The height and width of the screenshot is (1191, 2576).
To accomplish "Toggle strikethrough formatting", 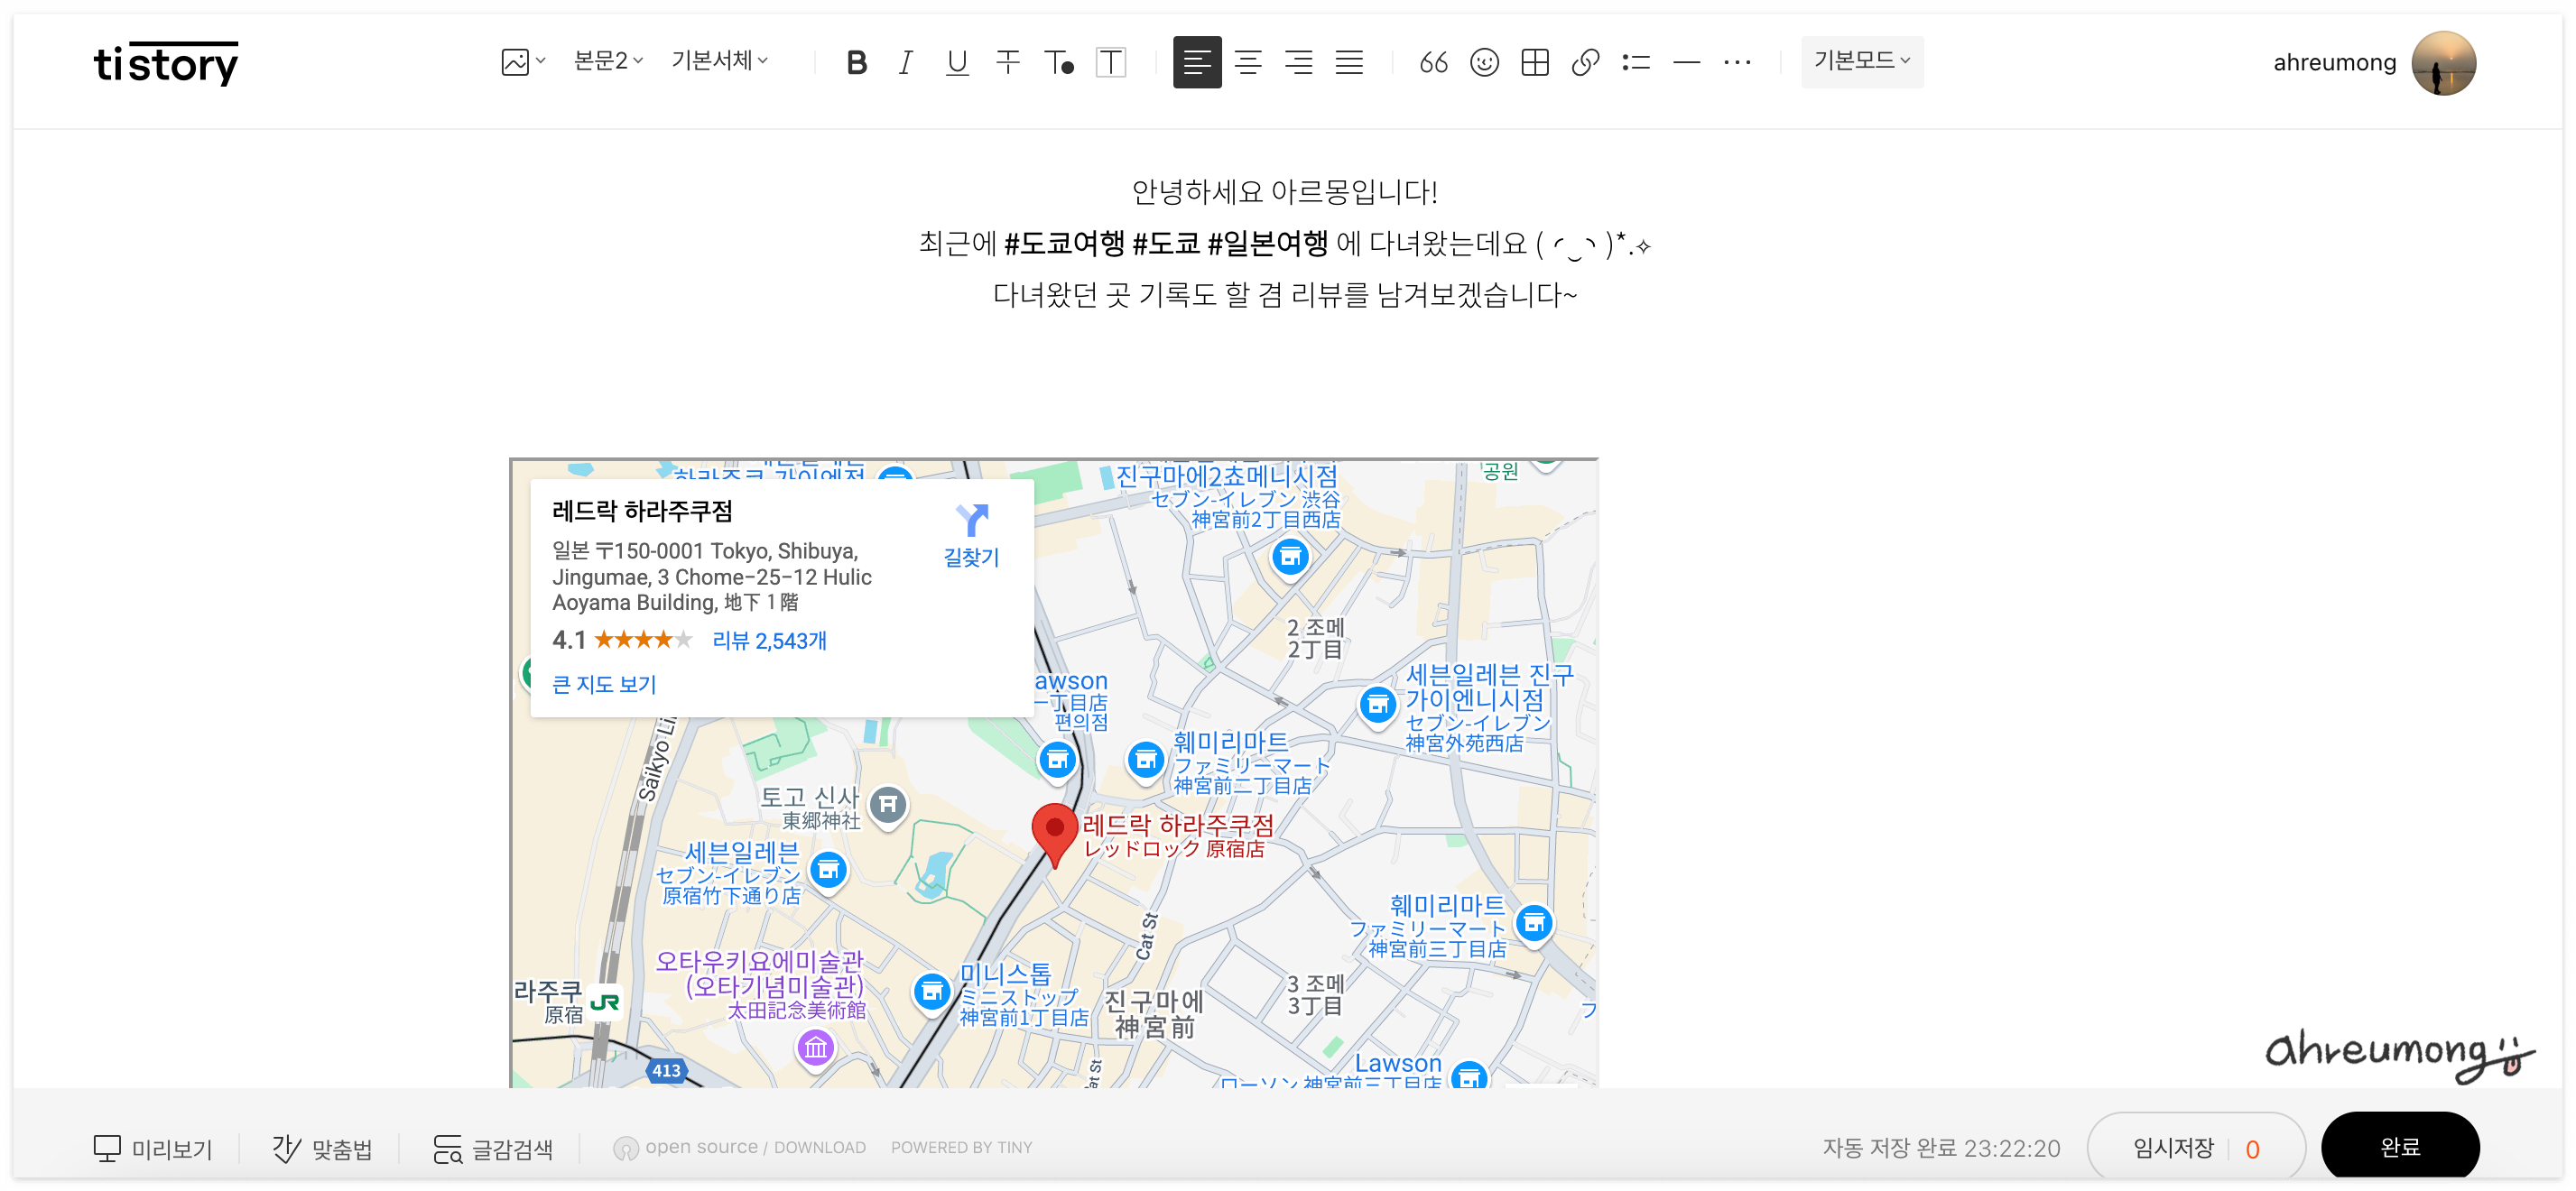I will point(1008,63).
